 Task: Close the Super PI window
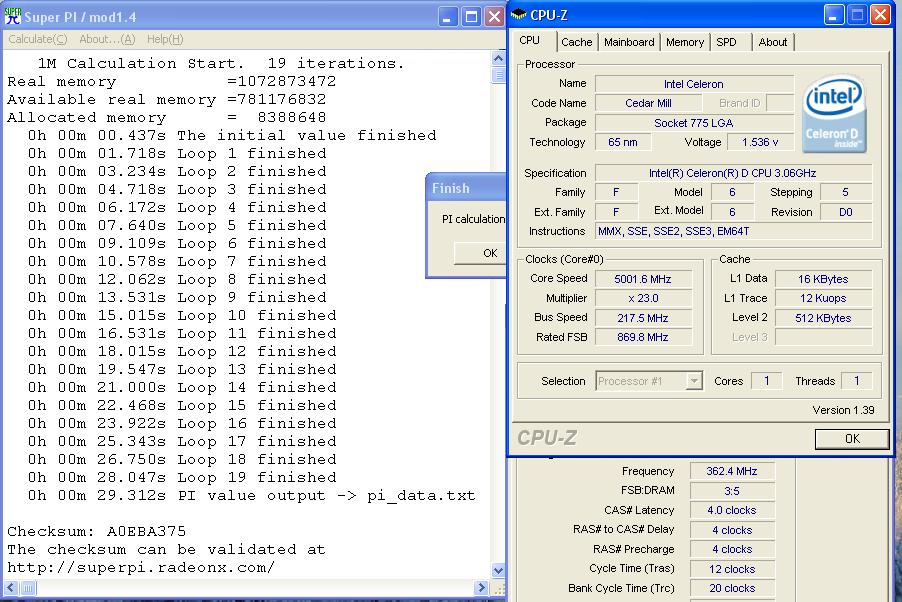pos(494,16)
